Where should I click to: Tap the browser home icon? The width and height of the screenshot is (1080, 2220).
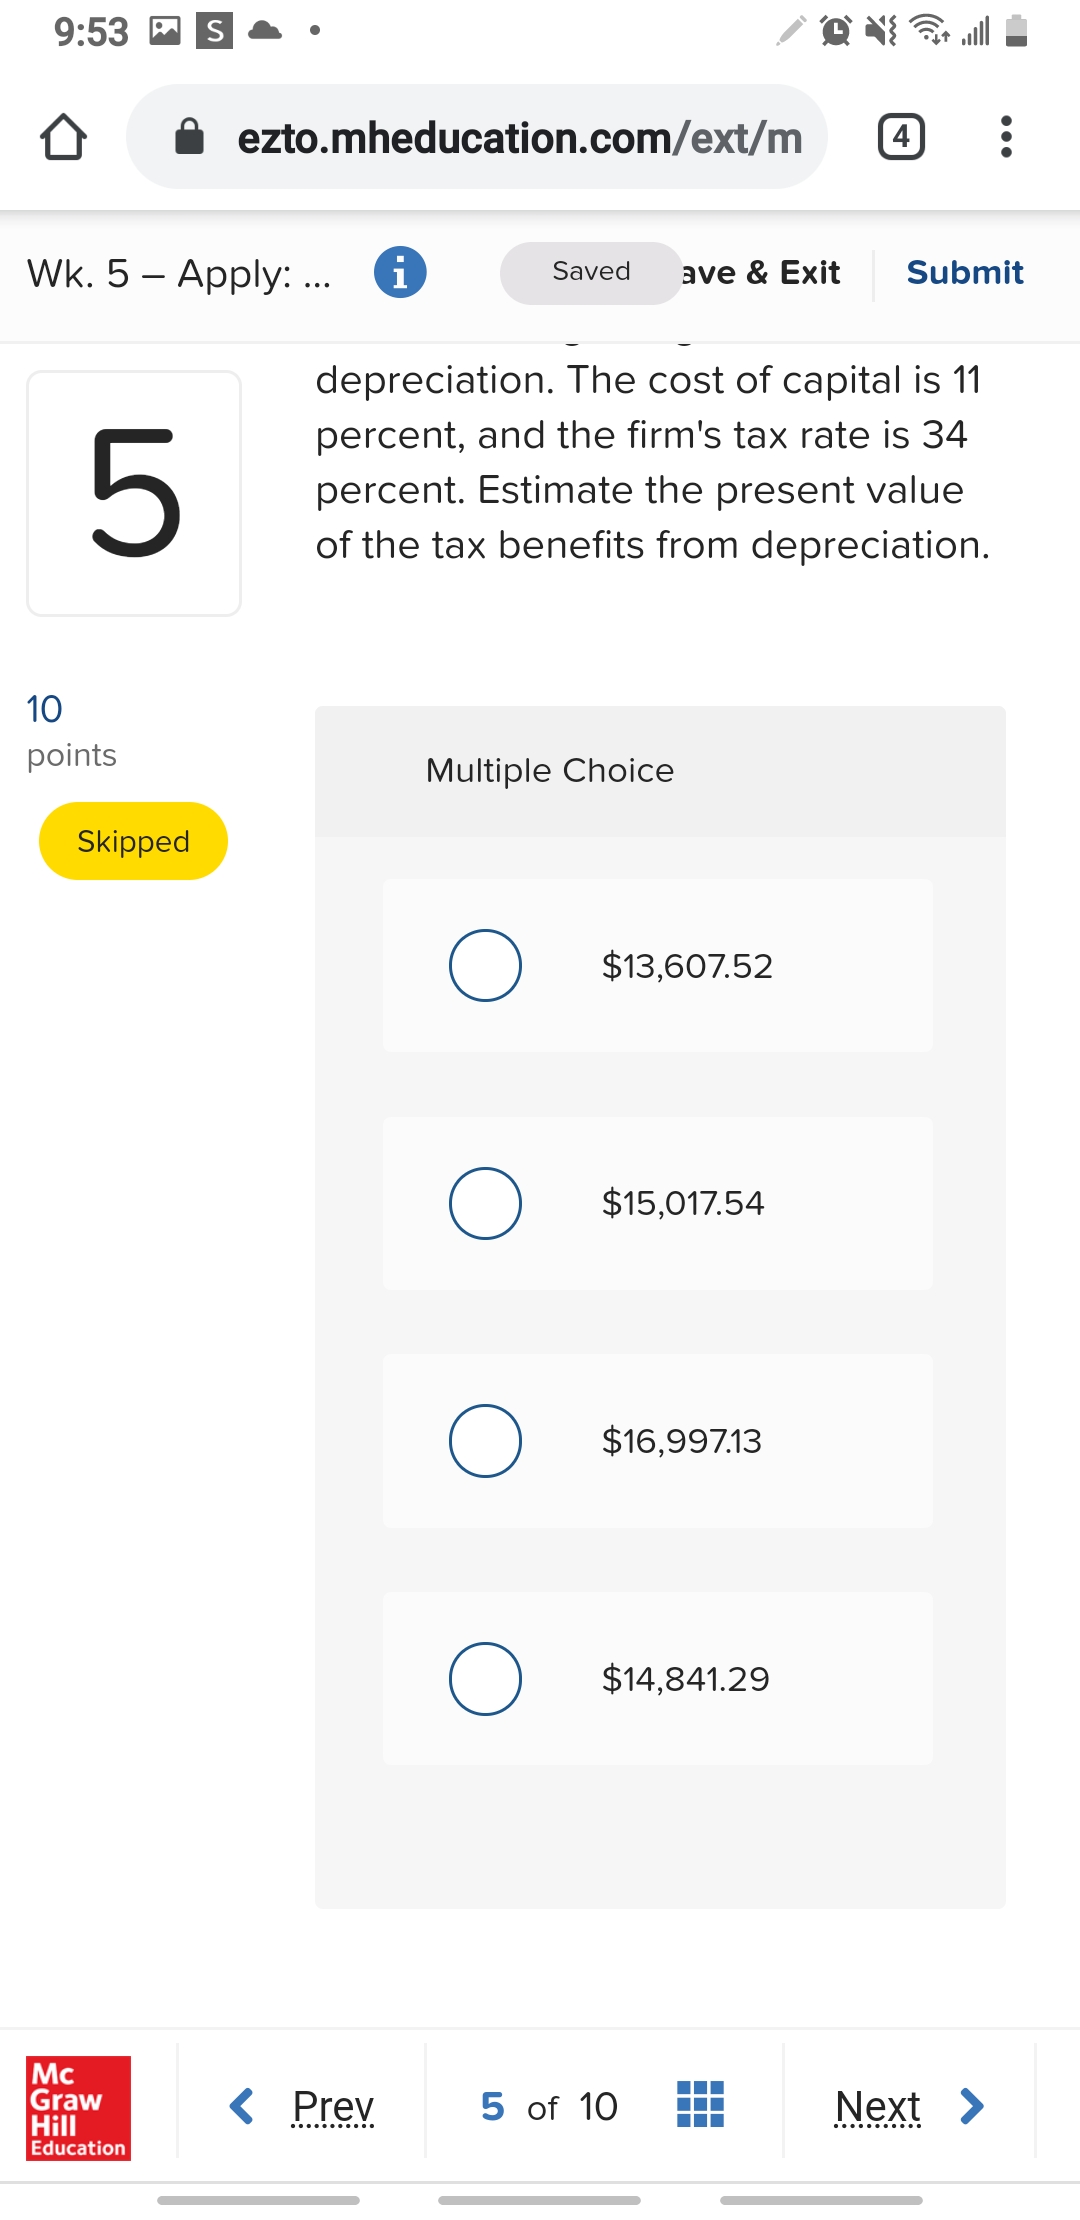(63, 137)
